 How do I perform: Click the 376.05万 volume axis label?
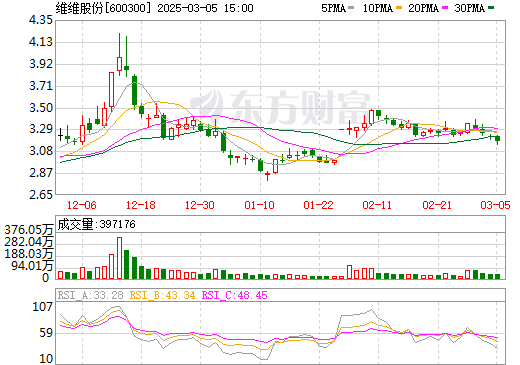(29, 230)
